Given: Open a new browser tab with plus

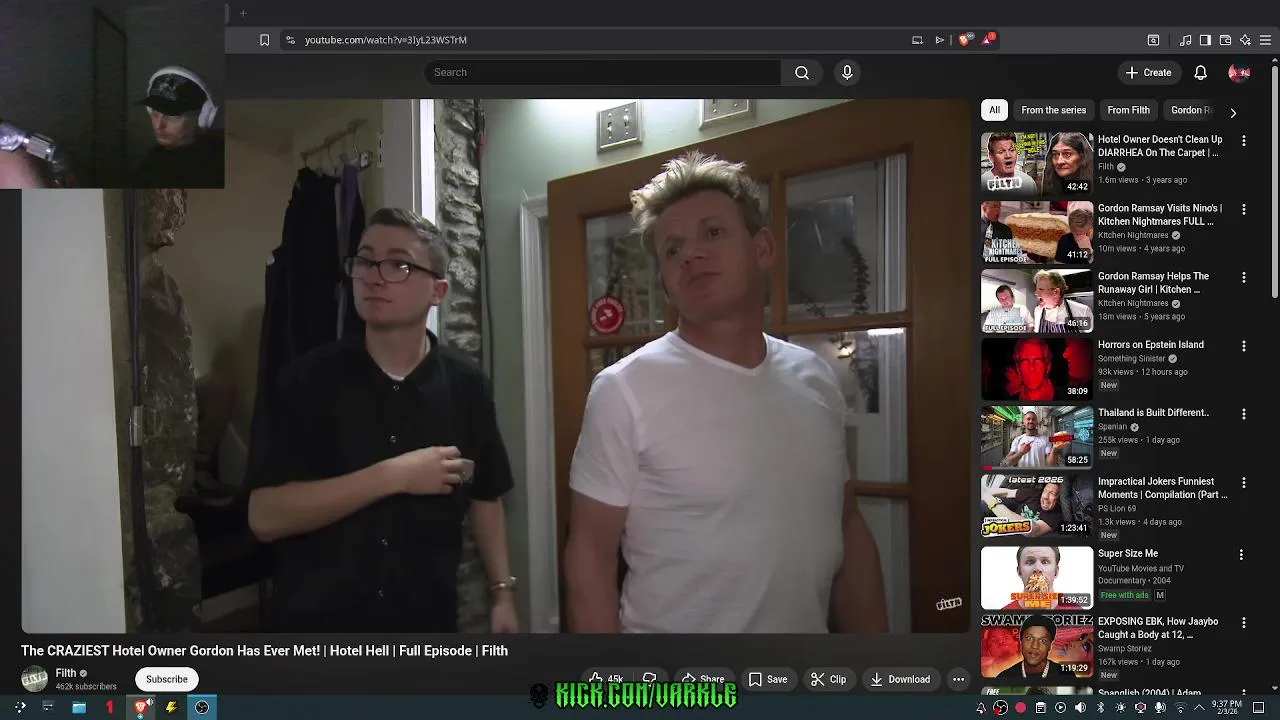Looking at the screenshot, I should 243,13.
